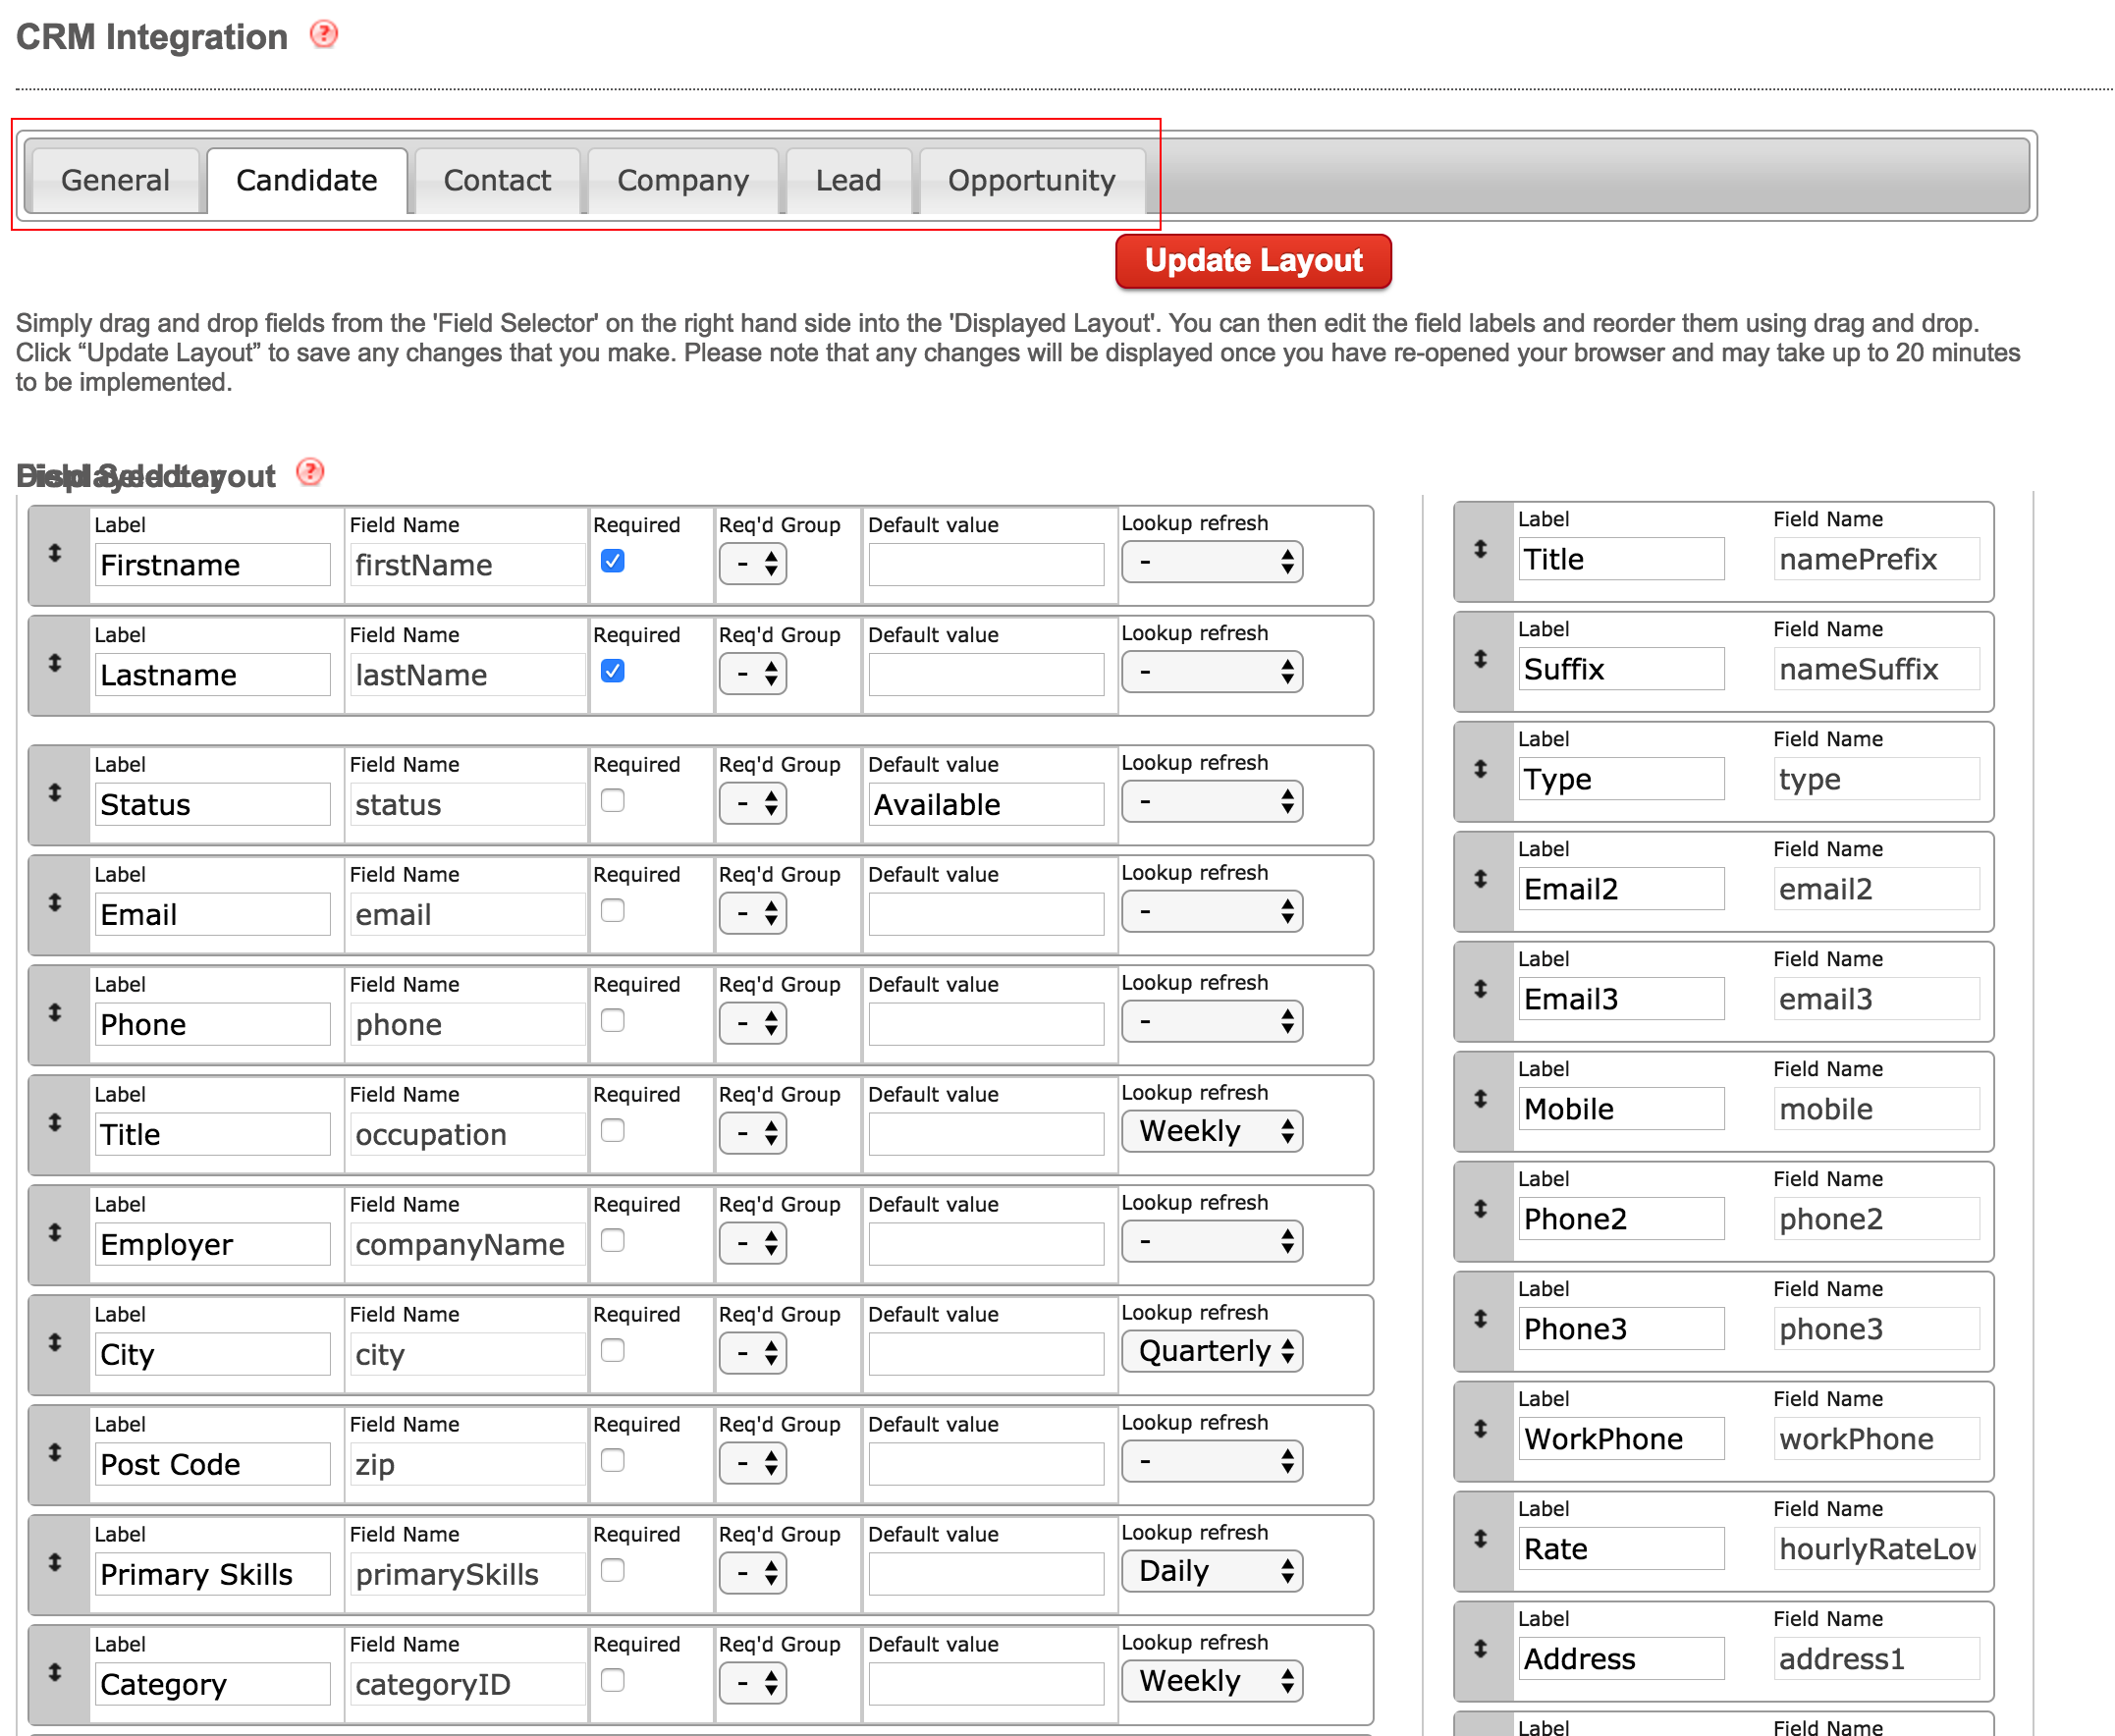The image size is (2115, 1736).
Task: Click drag handle of Rate field selector row
Action: 1480,1539
